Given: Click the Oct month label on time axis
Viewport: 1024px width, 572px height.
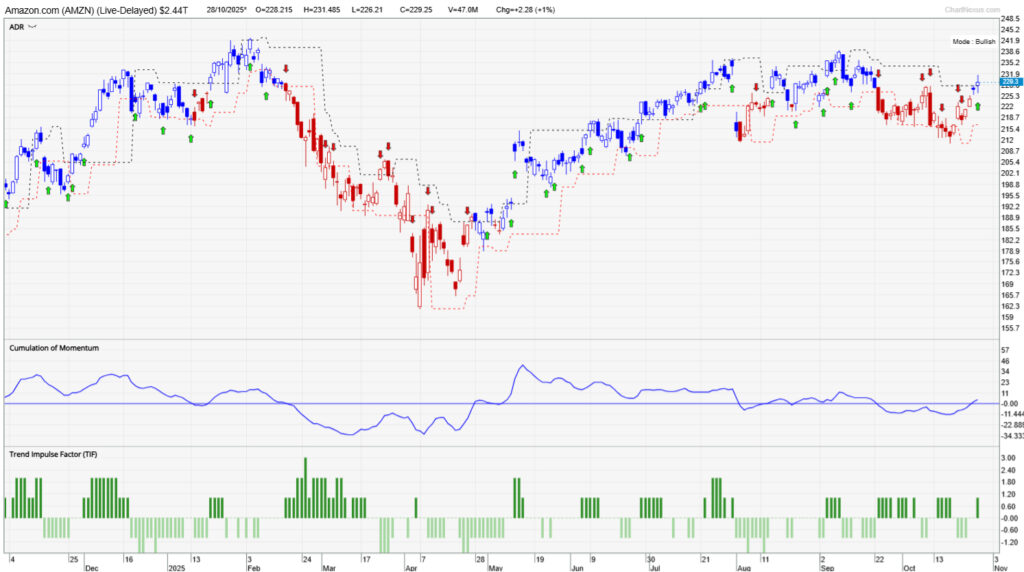Looking at the screenshot, I should 909,568.
